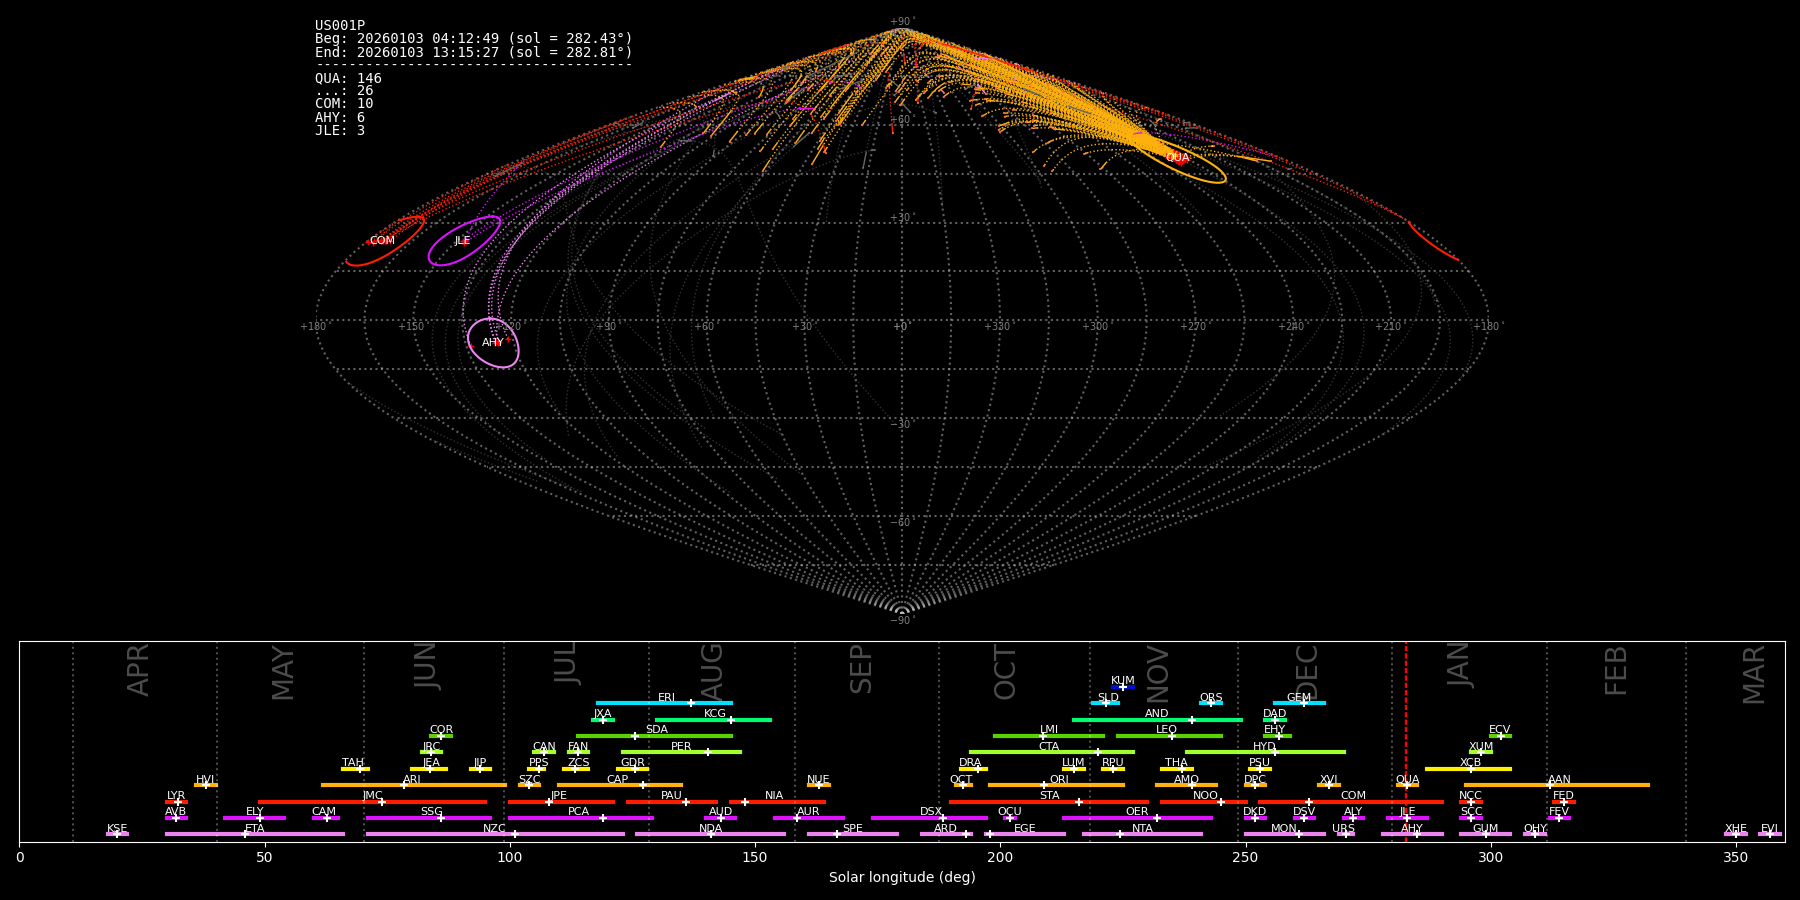Select the PER shower bar in timeline
This screenshot has width=1800, height=900.
pos(680,752)
